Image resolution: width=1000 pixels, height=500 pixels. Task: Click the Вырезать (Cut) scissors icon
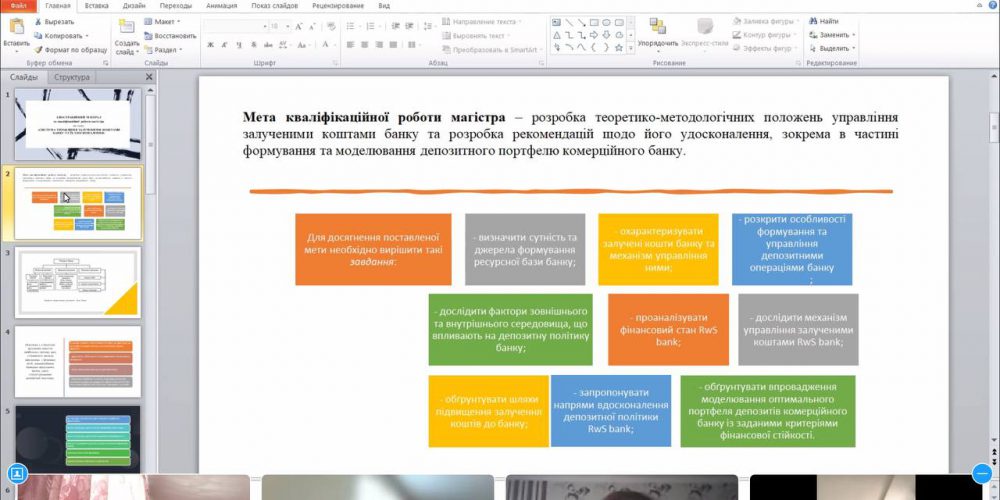click(x=40, y=20)
